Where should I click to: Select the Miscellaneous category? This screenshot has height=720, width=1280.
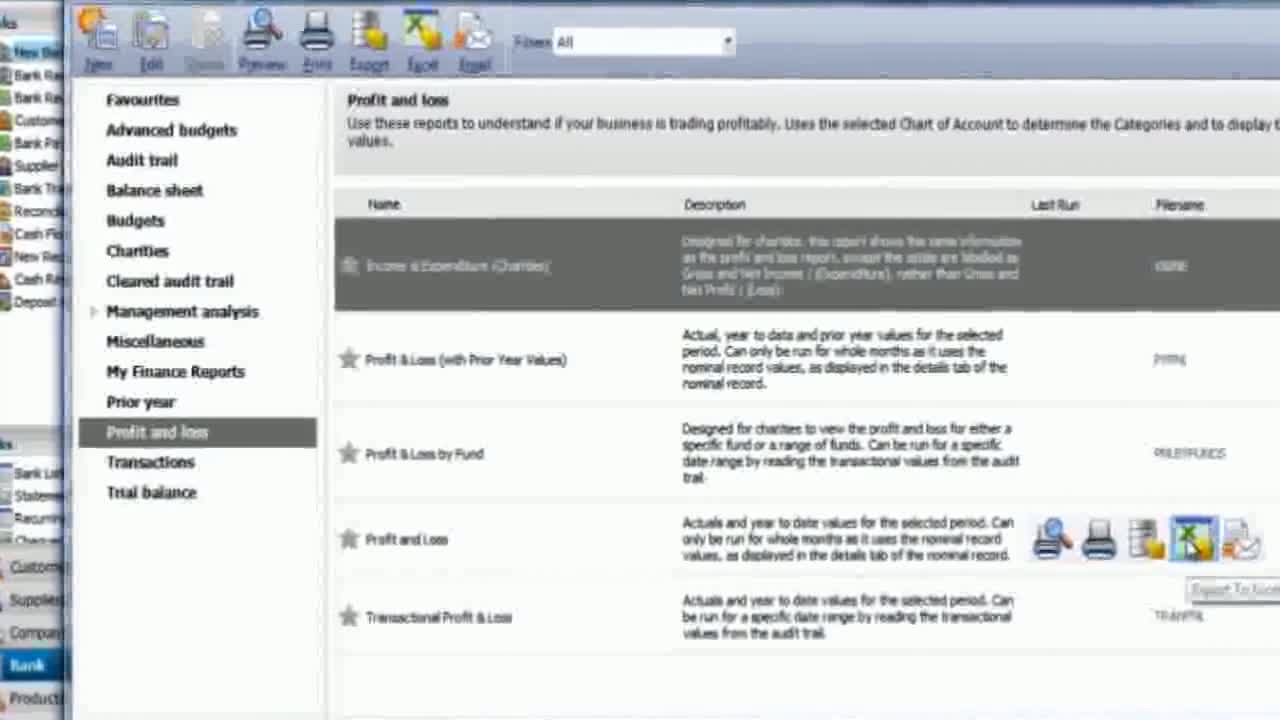[156, 342]
